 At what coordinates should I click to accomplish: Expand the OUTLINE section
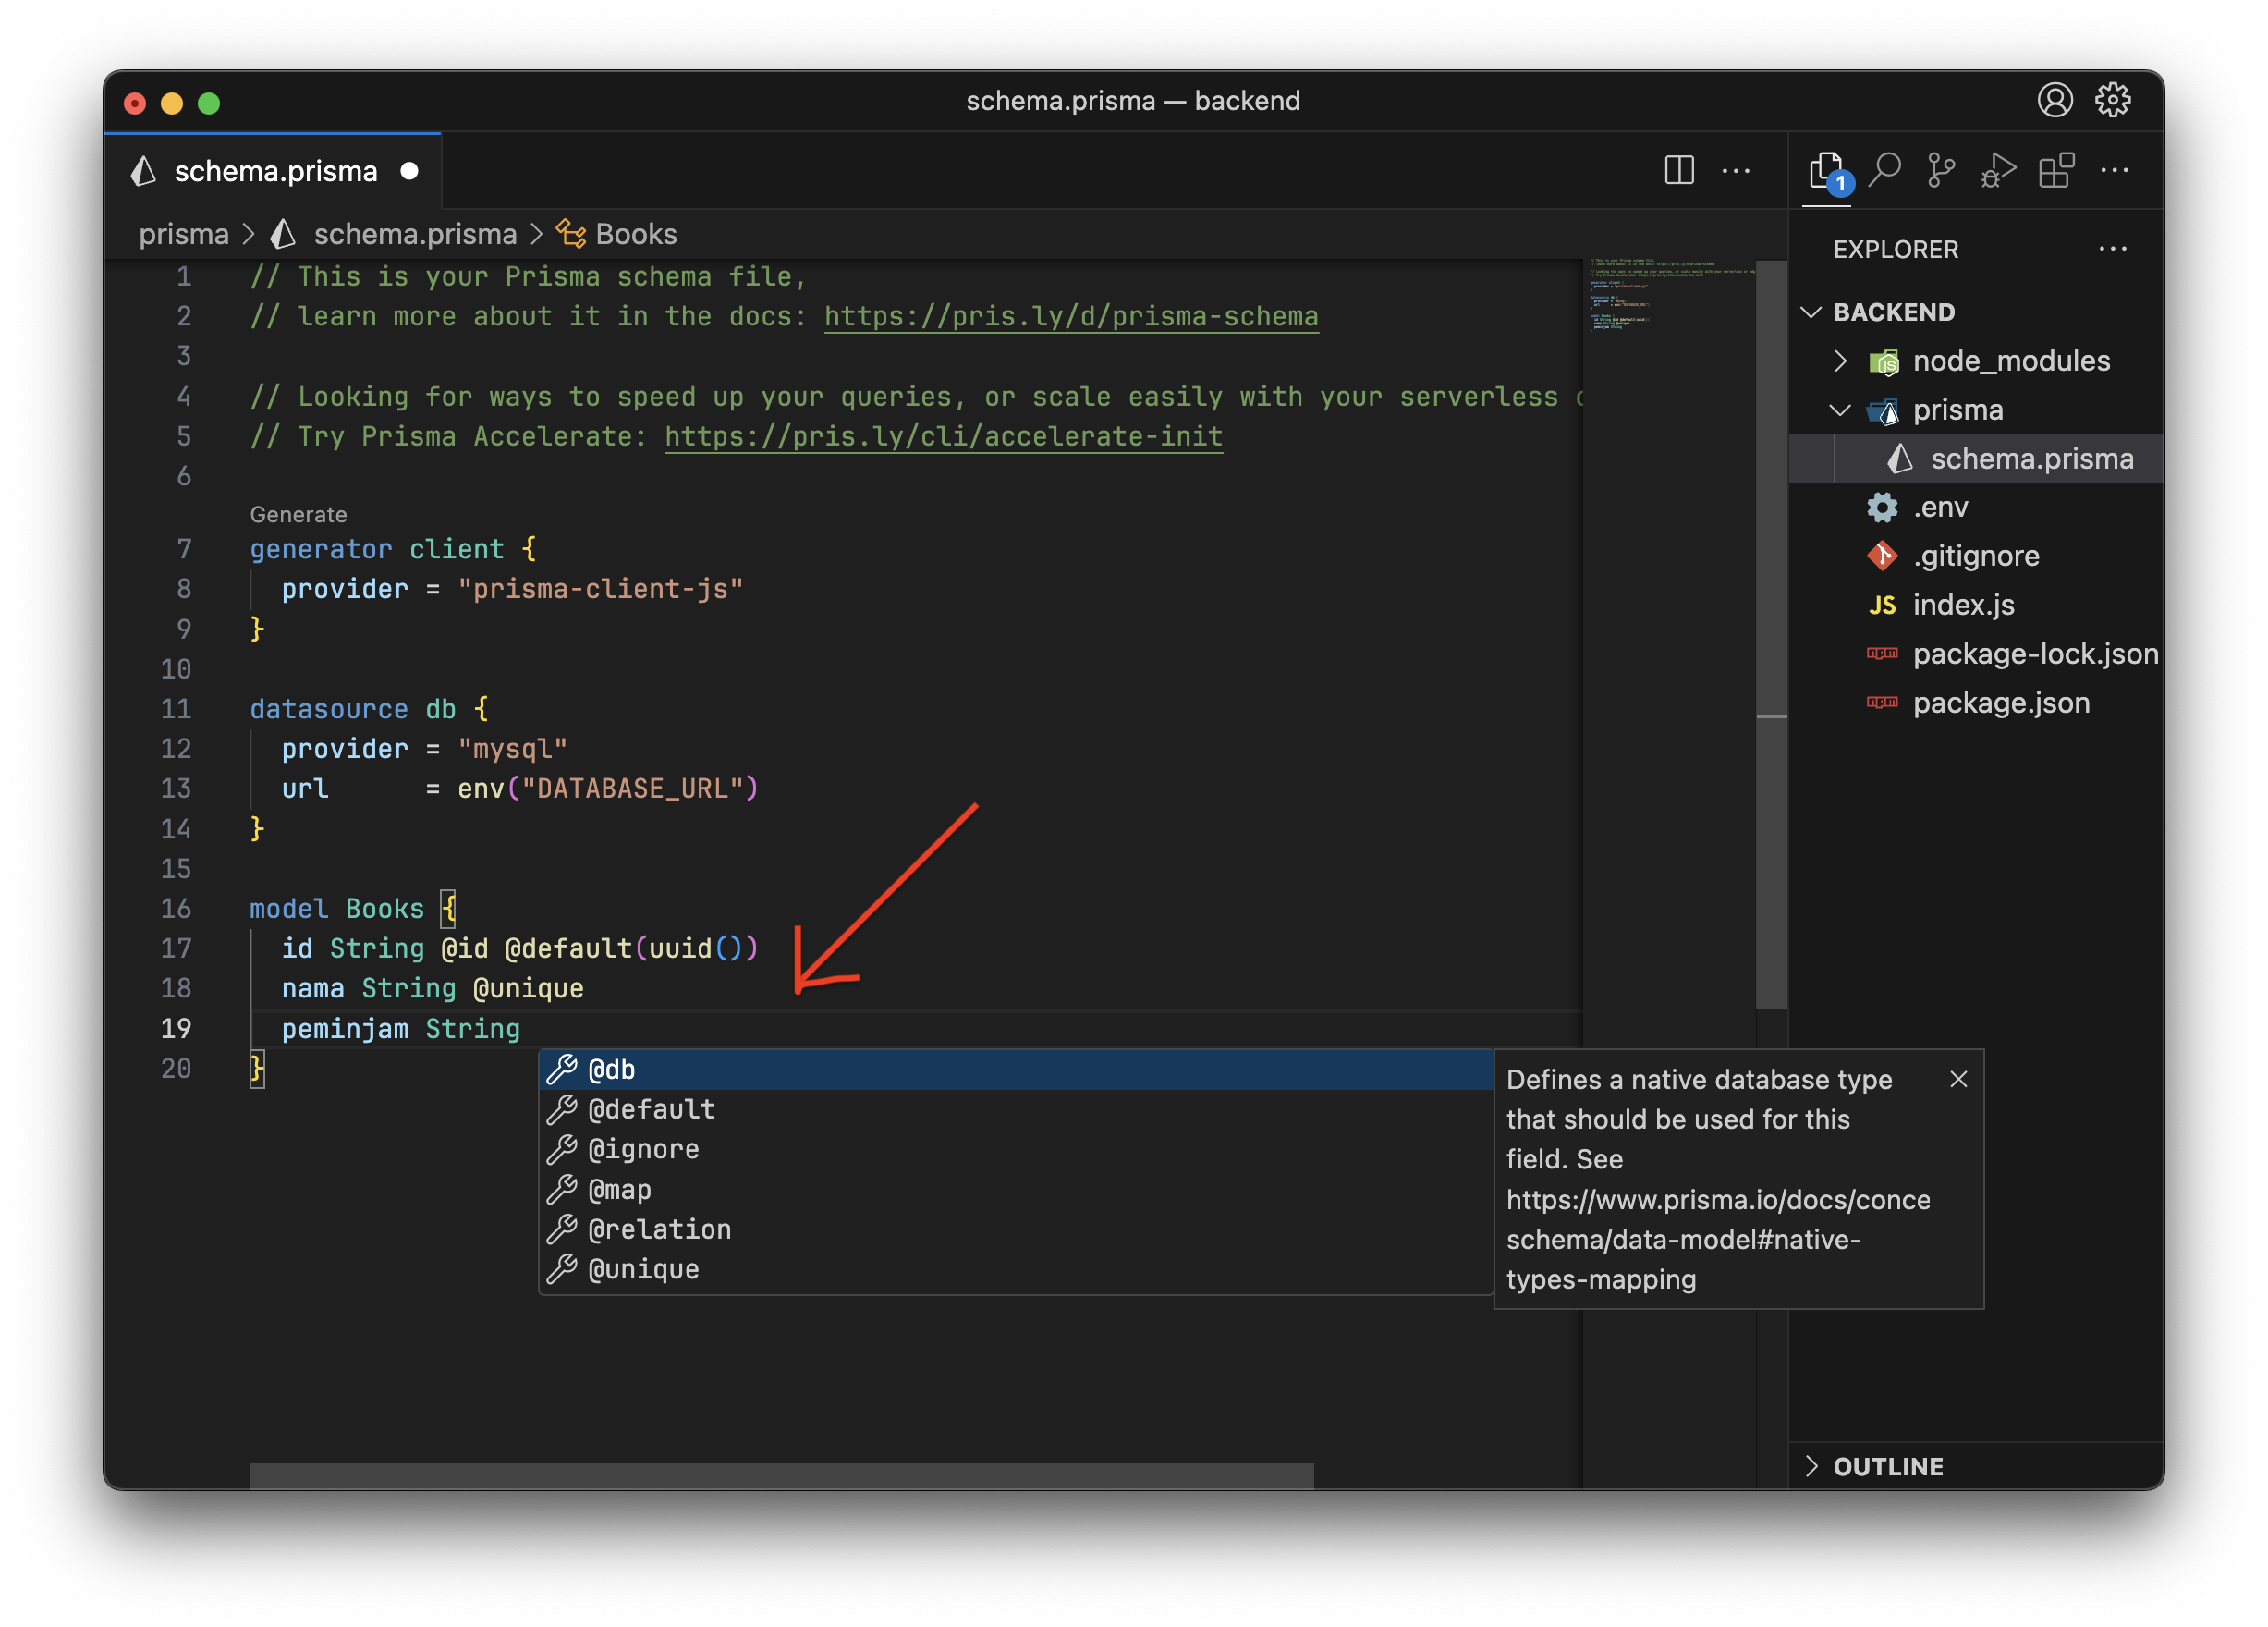[1887, 1466]
